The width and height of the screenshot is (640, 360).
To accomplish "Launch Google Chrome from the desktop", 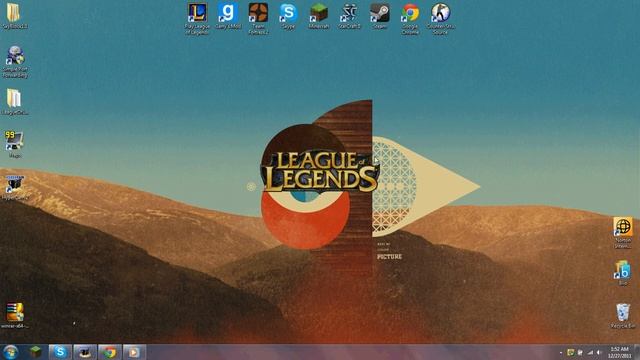I will (x=410, y=18).
